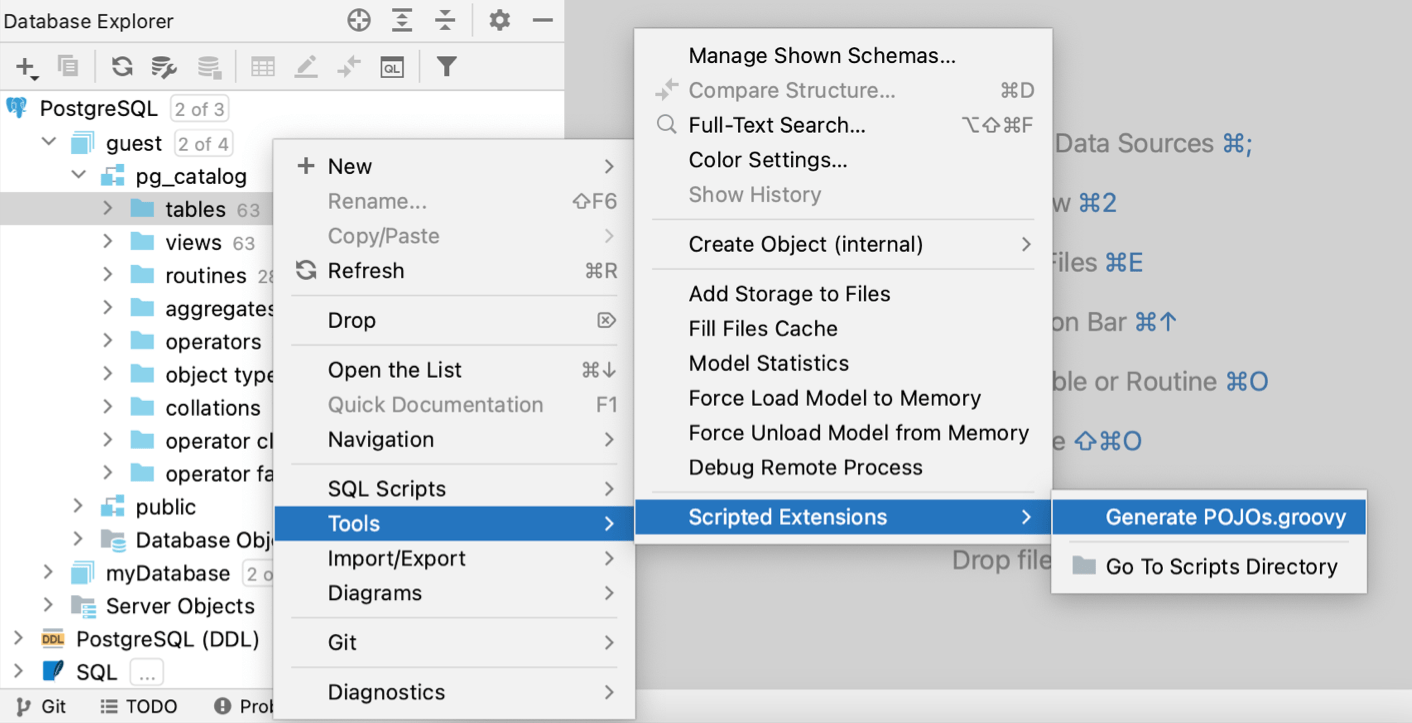Click the ellipsis next to SQL node

click(x=146, y=672)
